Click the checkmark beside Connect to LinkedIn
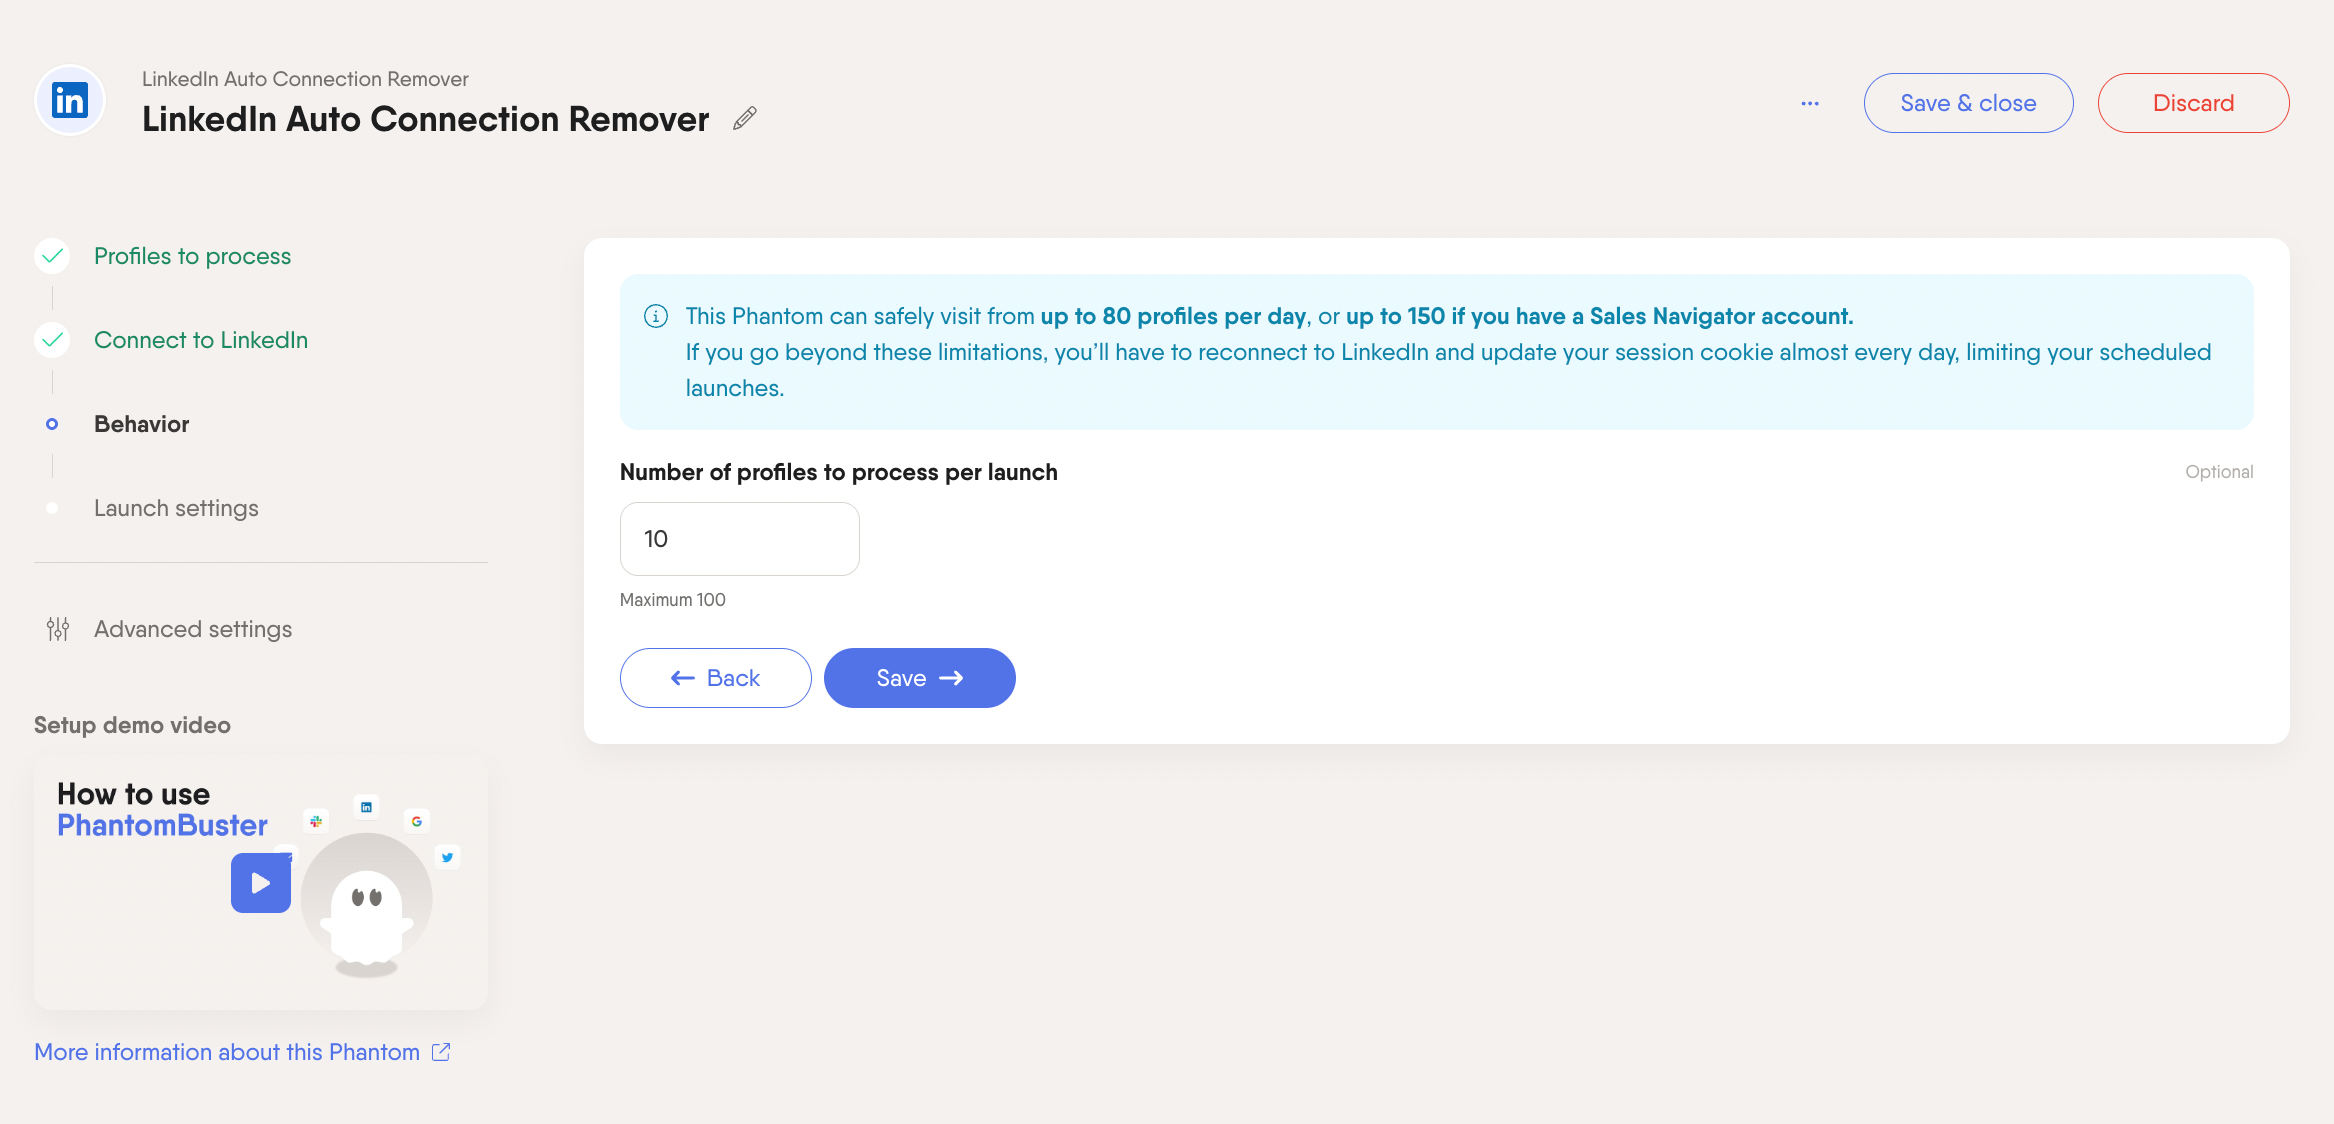Viewport: 2334px width, 1124px height. [52, 340]
